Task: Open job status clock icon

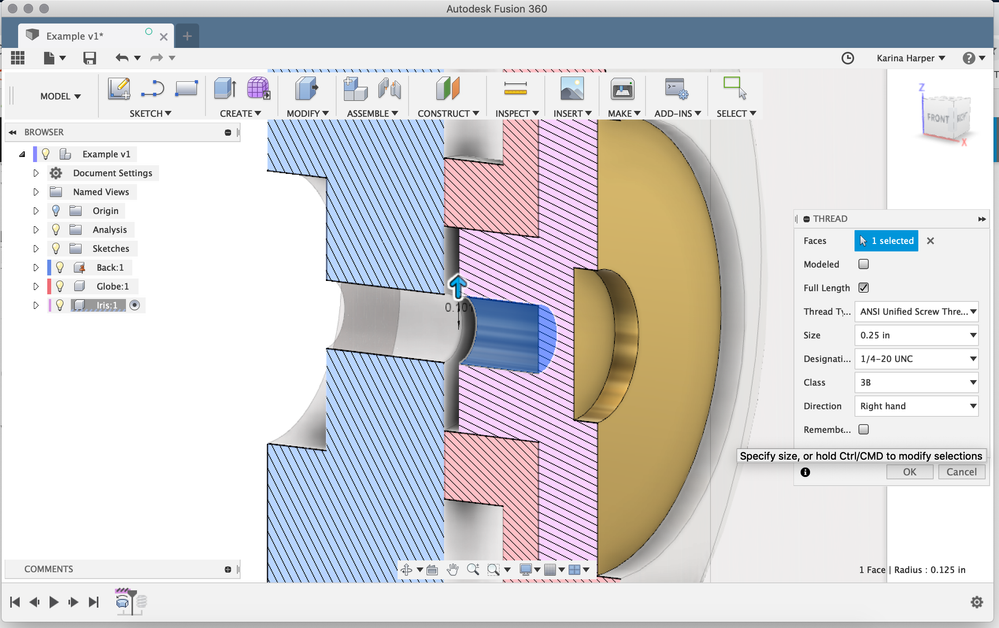Action: click(847, 58)
